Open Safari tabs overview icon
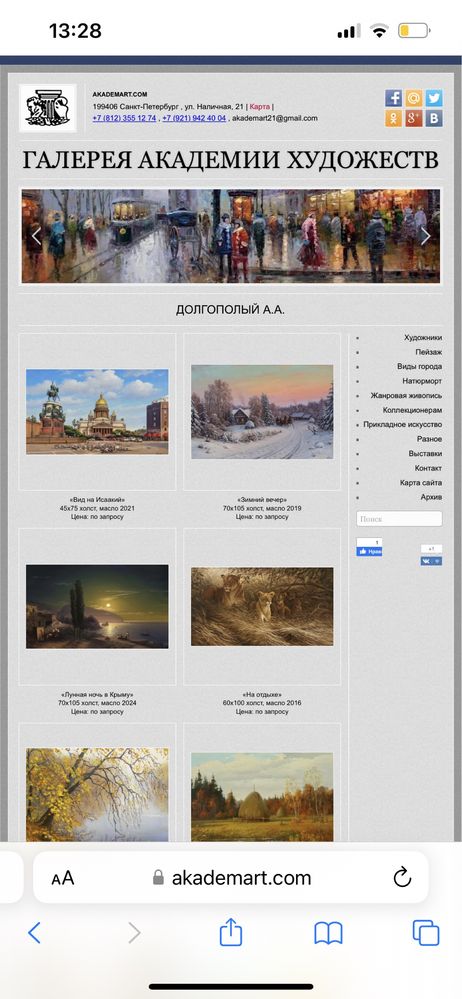 point(426,933)
